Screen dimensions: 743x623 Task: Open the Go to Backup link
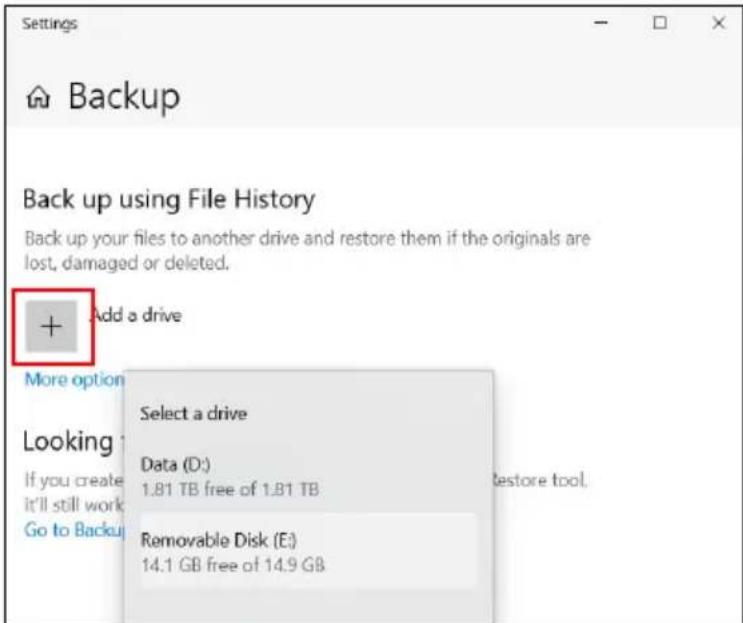pos(74,530)
